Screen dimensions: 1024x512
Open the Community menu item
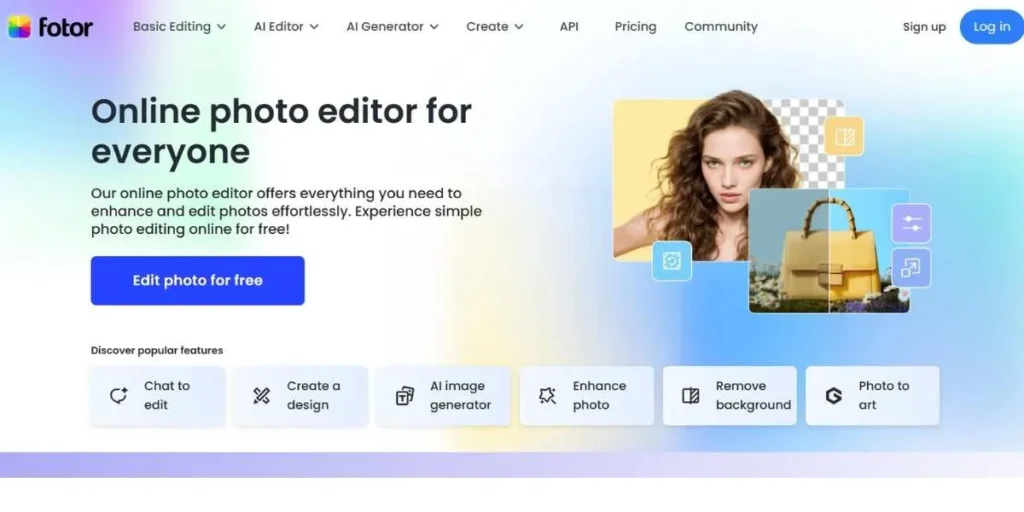720,27
